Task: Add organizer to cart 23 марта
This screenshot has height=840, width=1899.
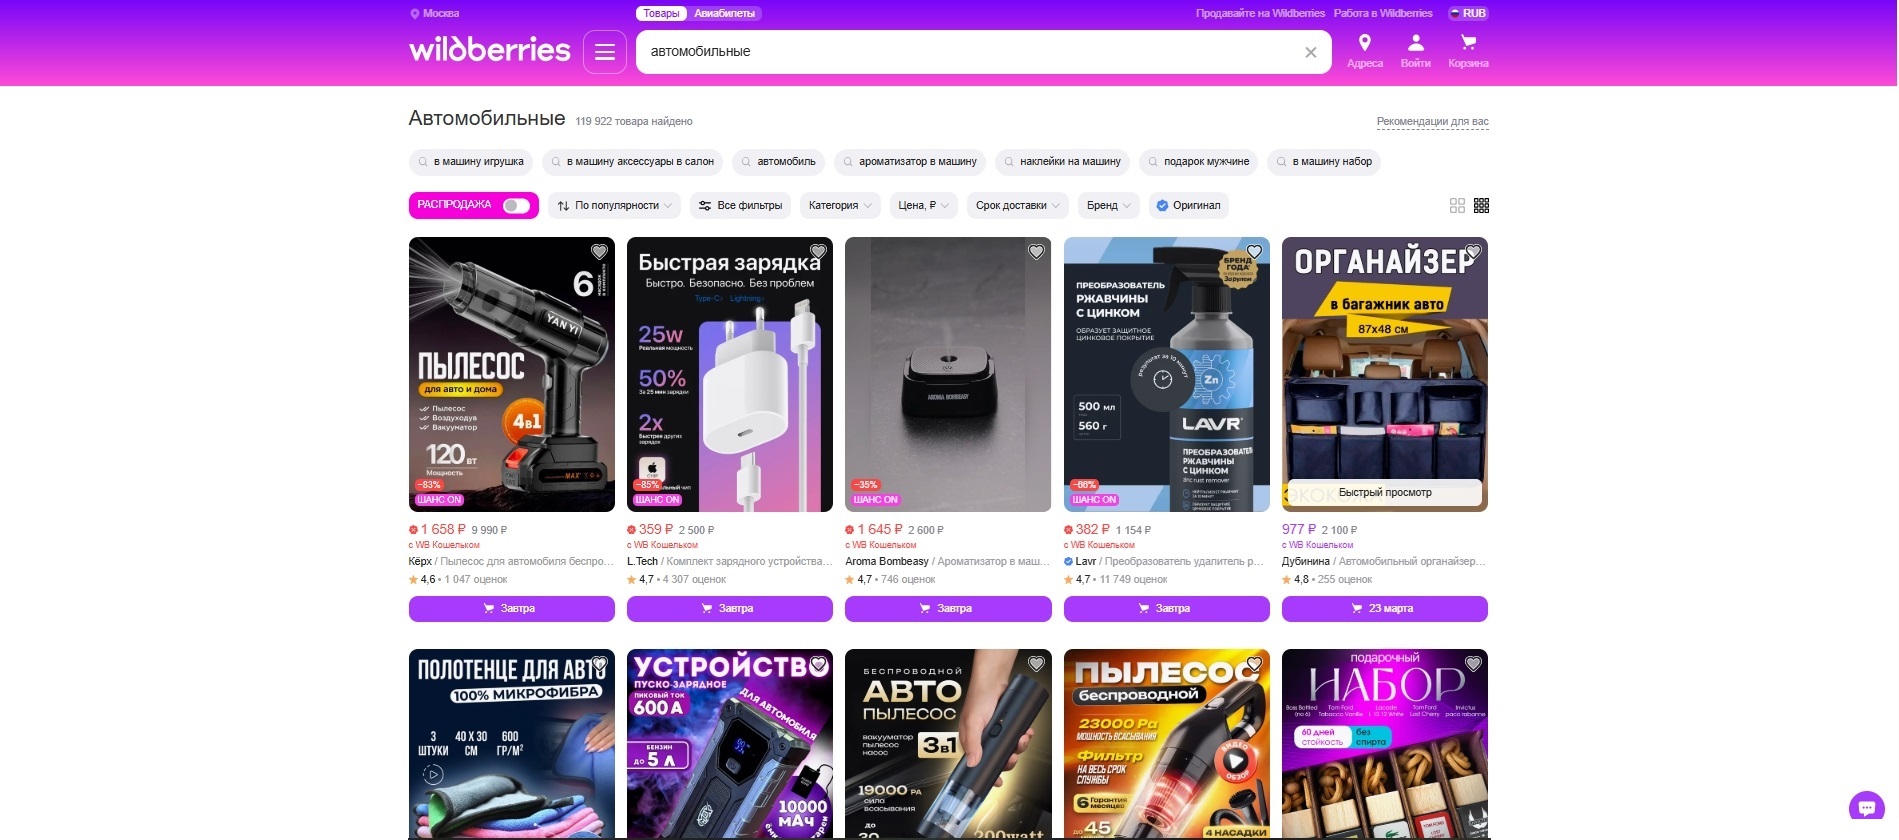Action: [1385, 608]
